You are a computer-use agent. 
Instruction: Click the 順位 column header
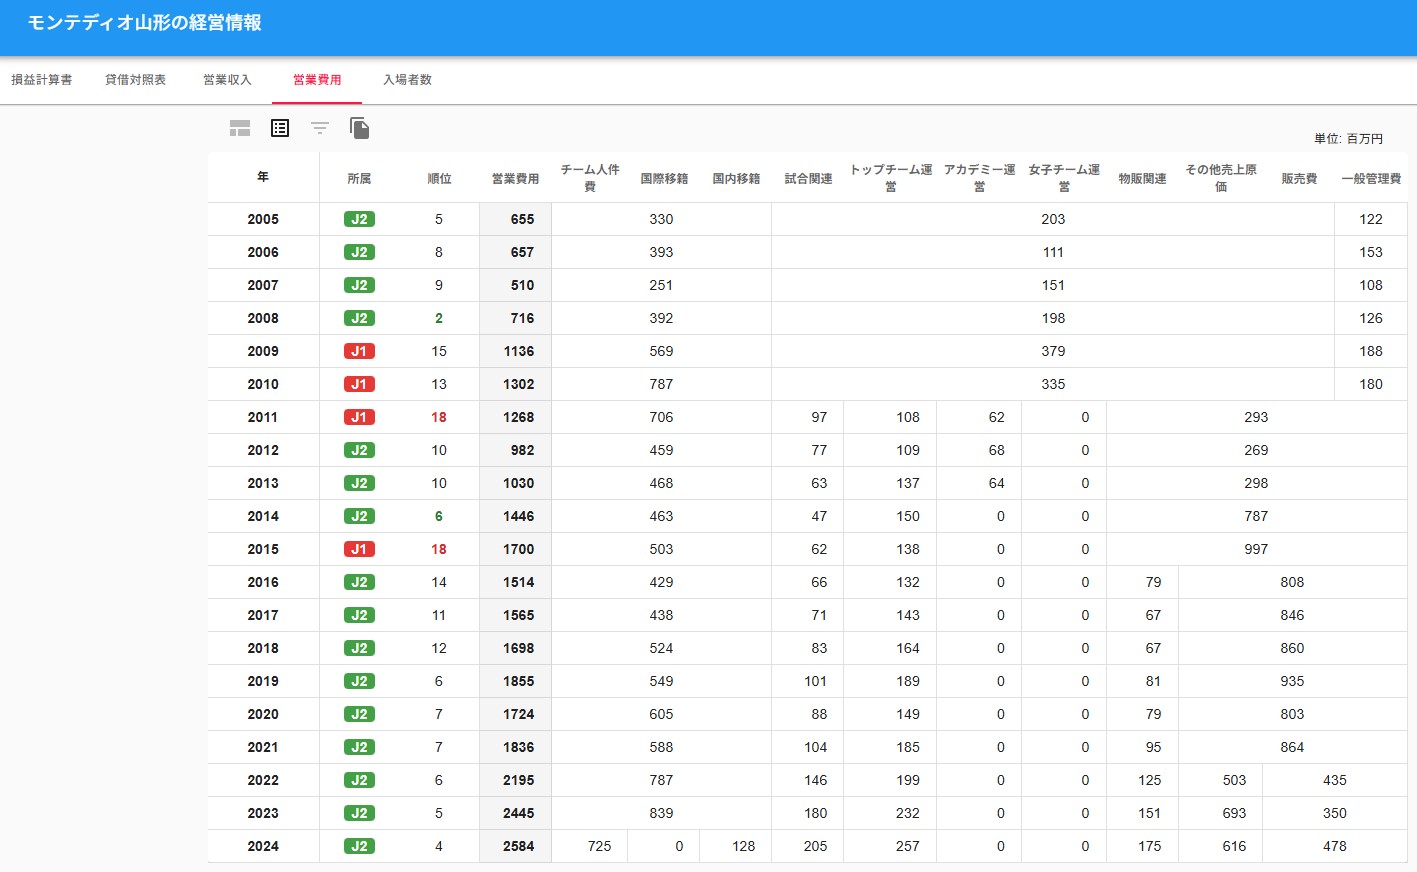439,178
